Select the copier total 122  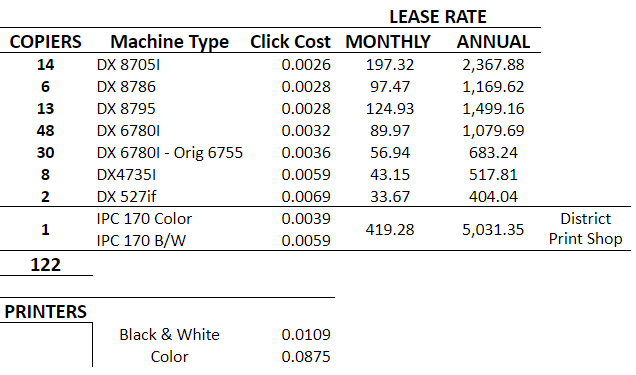click(x=45, y=265)
